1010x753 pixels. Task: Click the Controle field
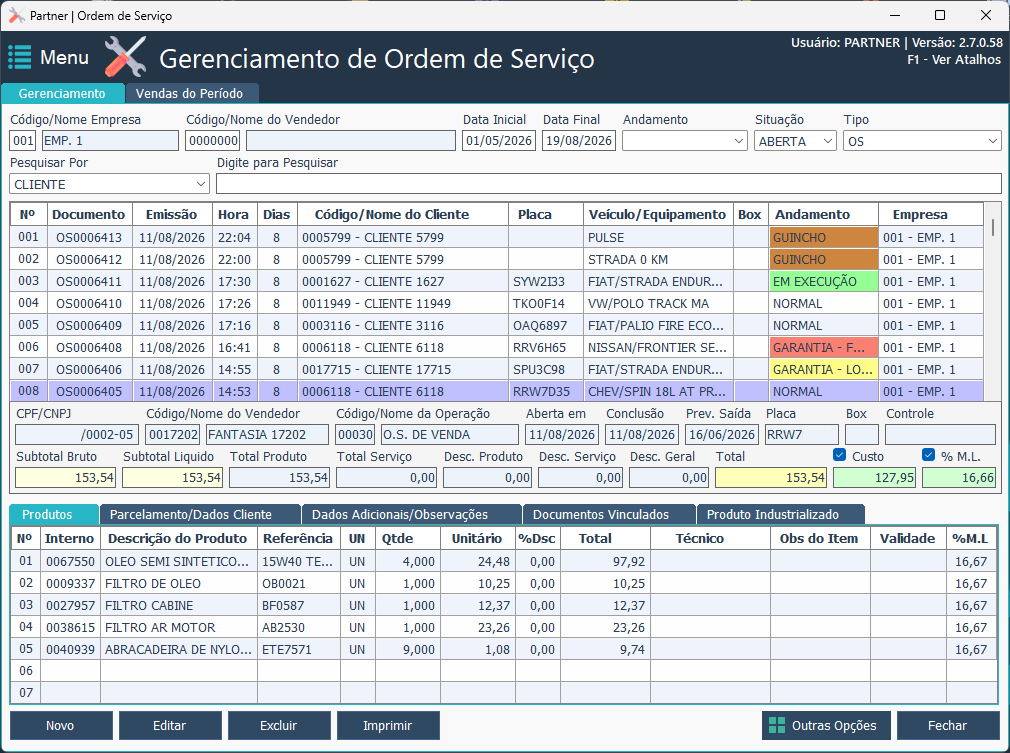(x=940, y=434)
